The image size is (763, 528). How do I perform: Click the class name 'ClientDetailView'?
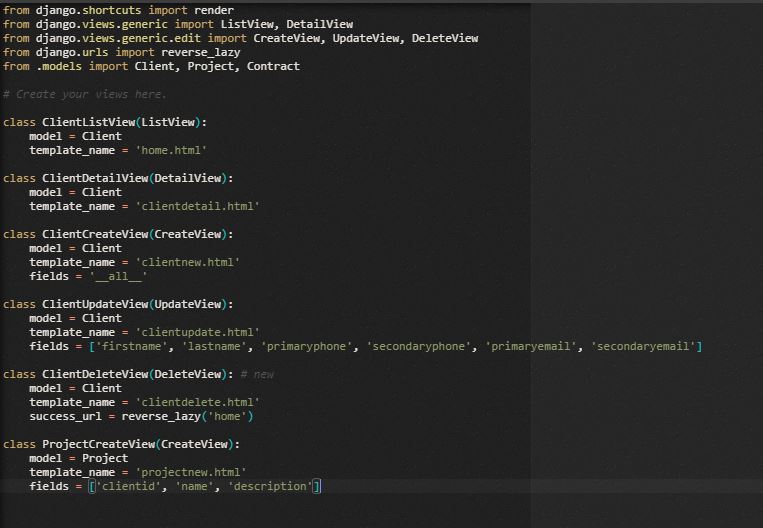click(95, 178)
